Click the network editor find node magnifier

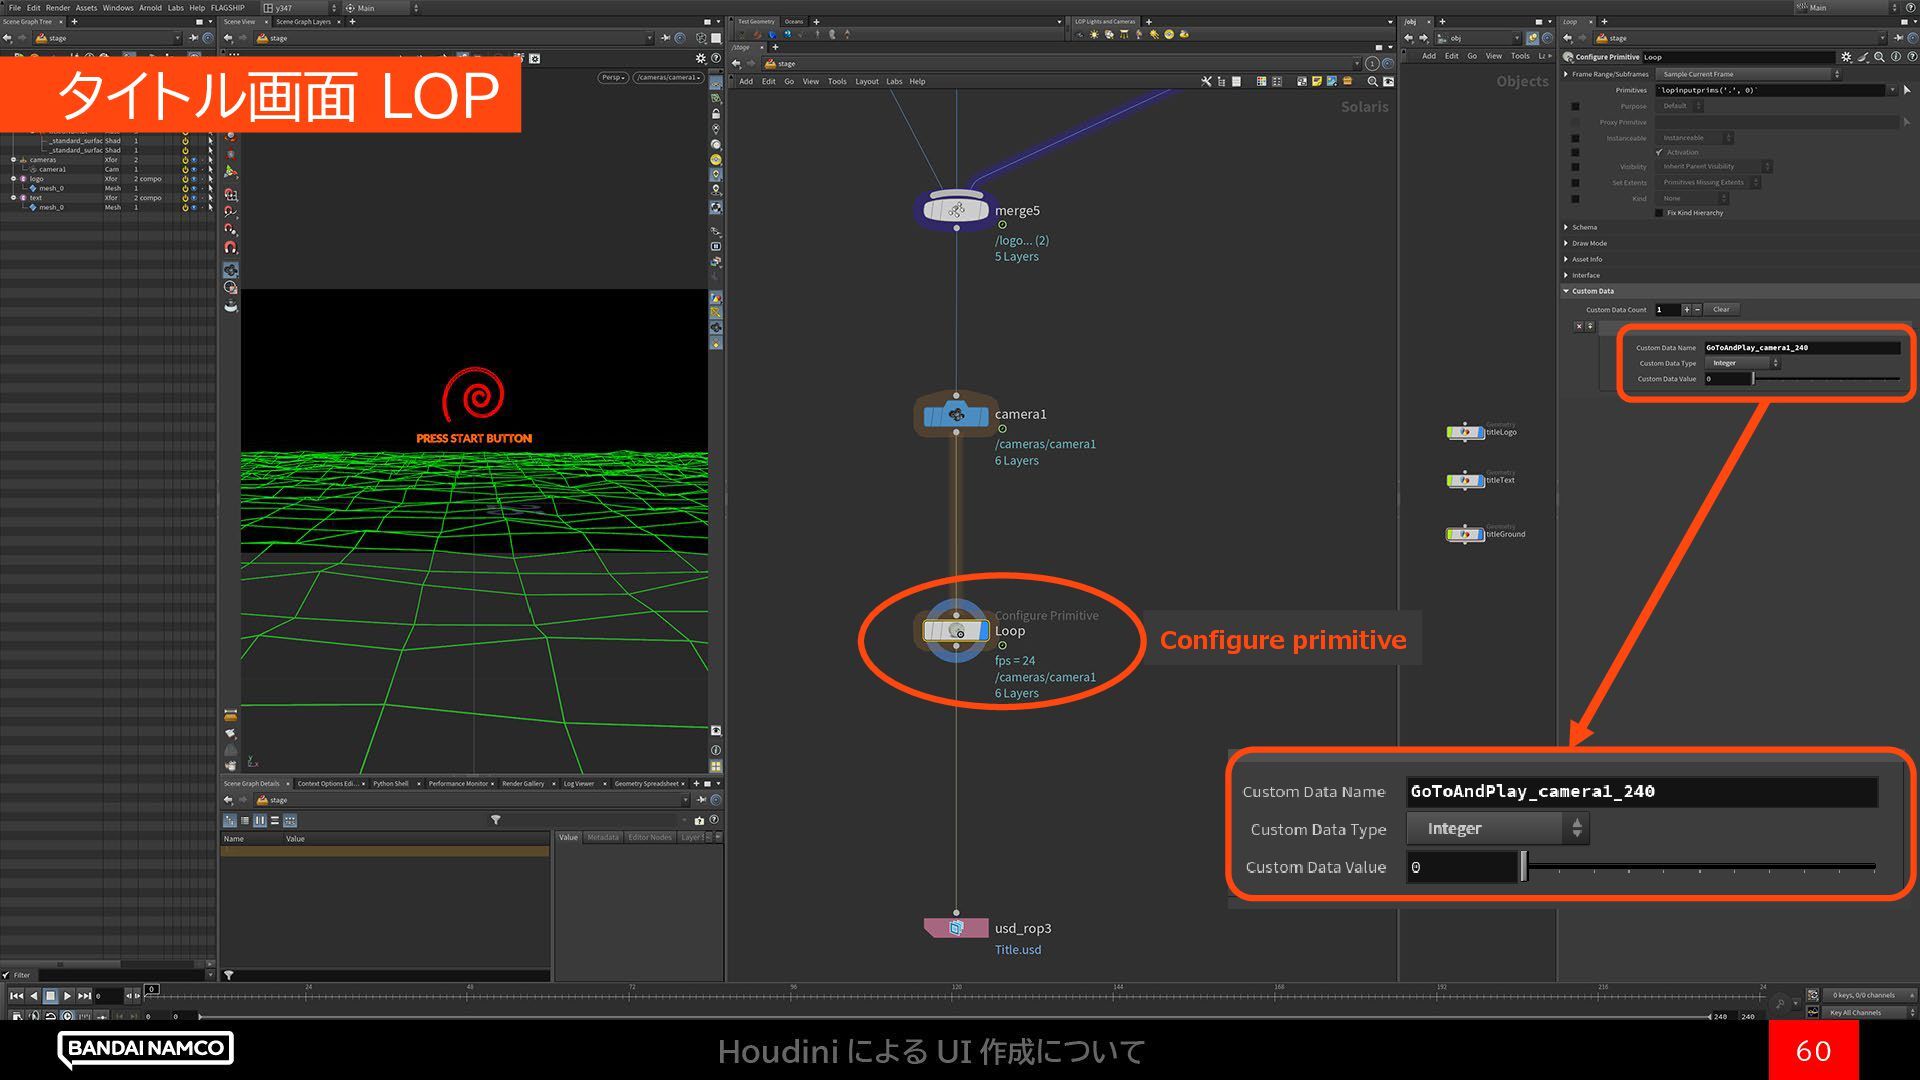(x=1372, y=82)
